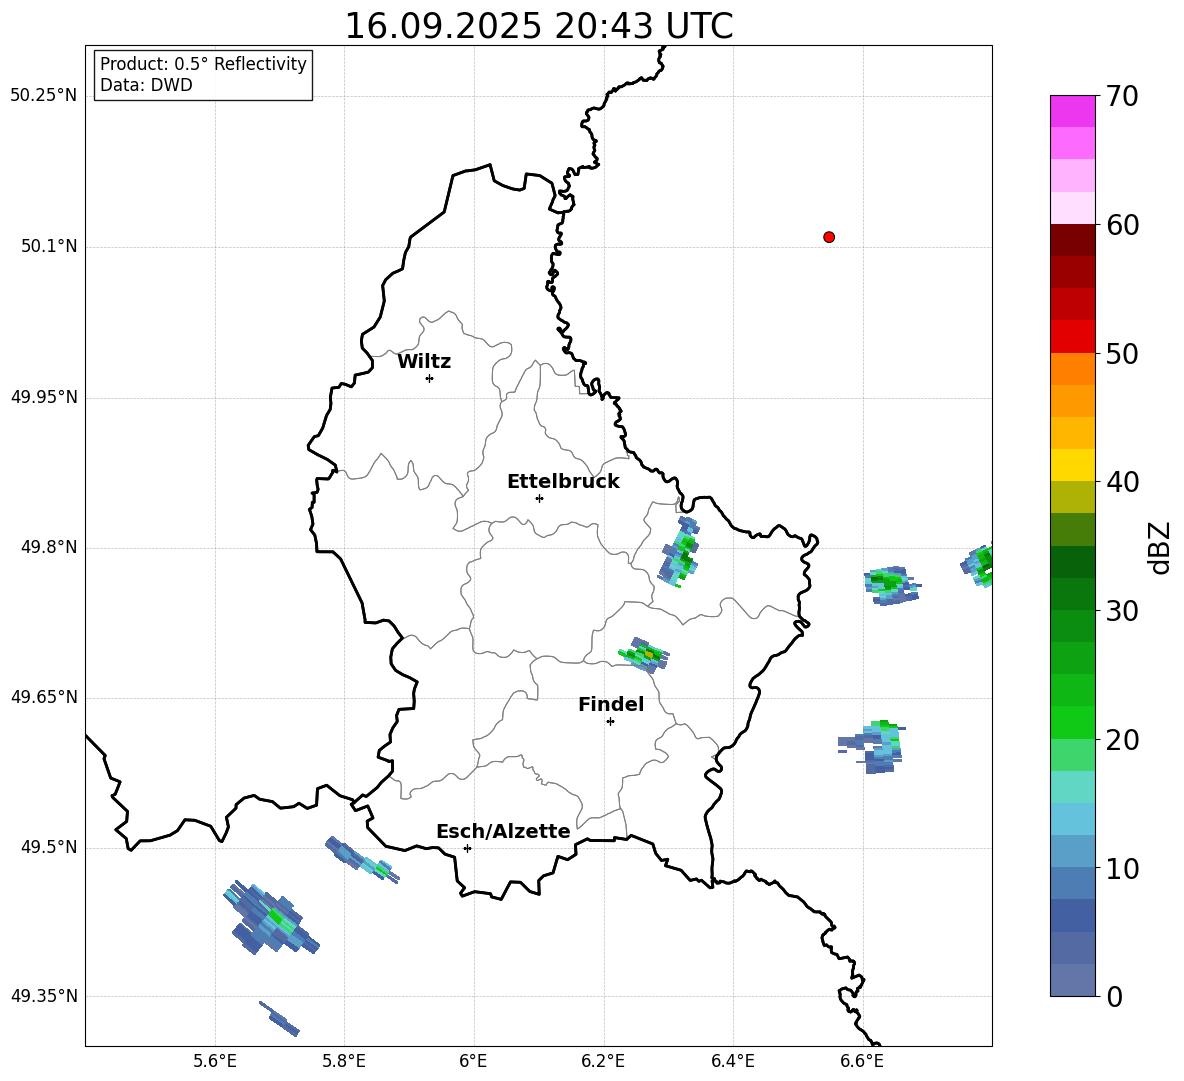Click the large radar echo southwest of Luxembourg
1184x1081 pixels.
(x=272, y=918)
